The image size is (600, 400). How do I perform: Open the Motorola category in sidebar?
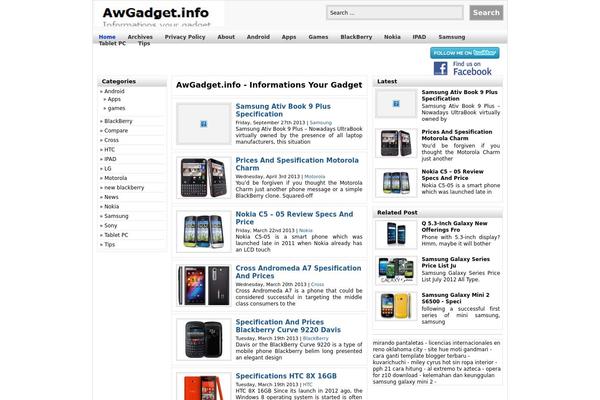(x=116, y=178)
